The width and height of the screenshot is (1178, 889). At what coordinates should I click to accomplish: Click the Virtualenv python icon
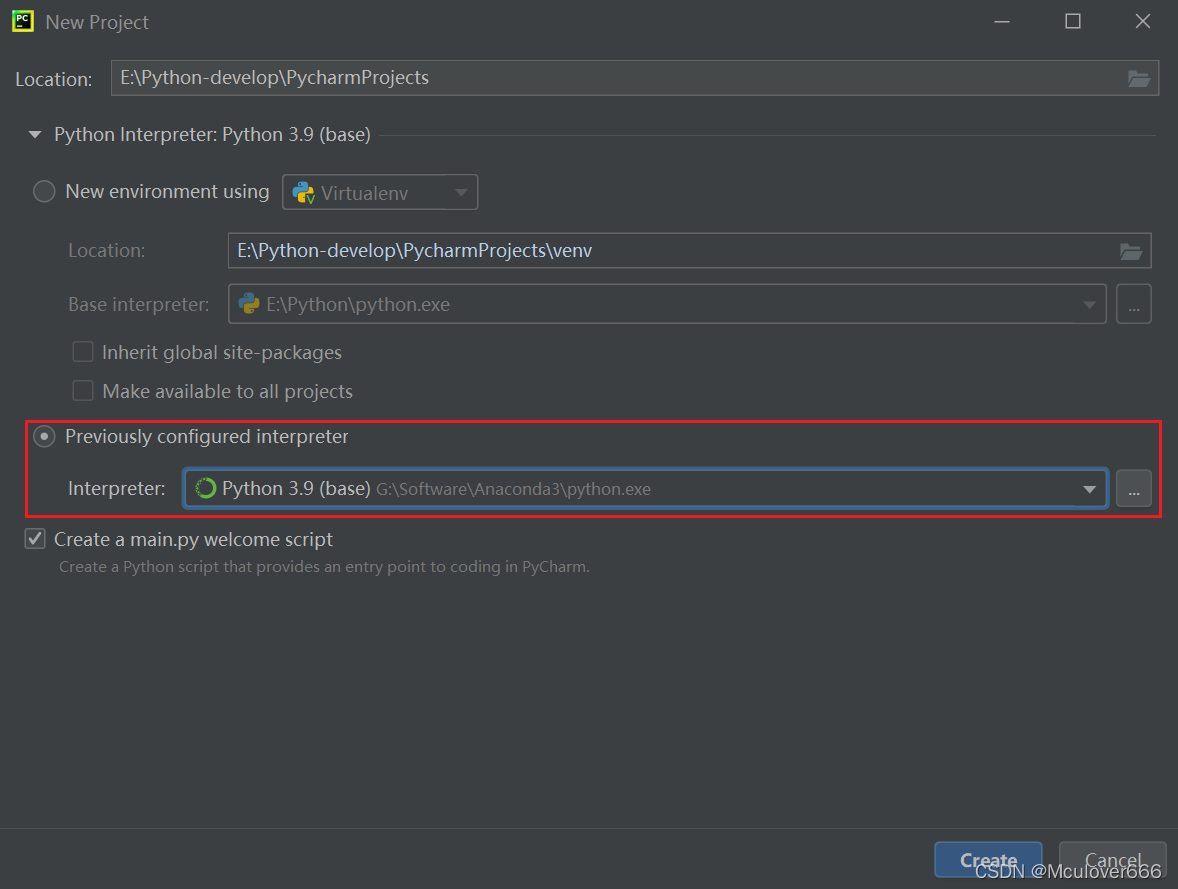(x=304, y=193)
